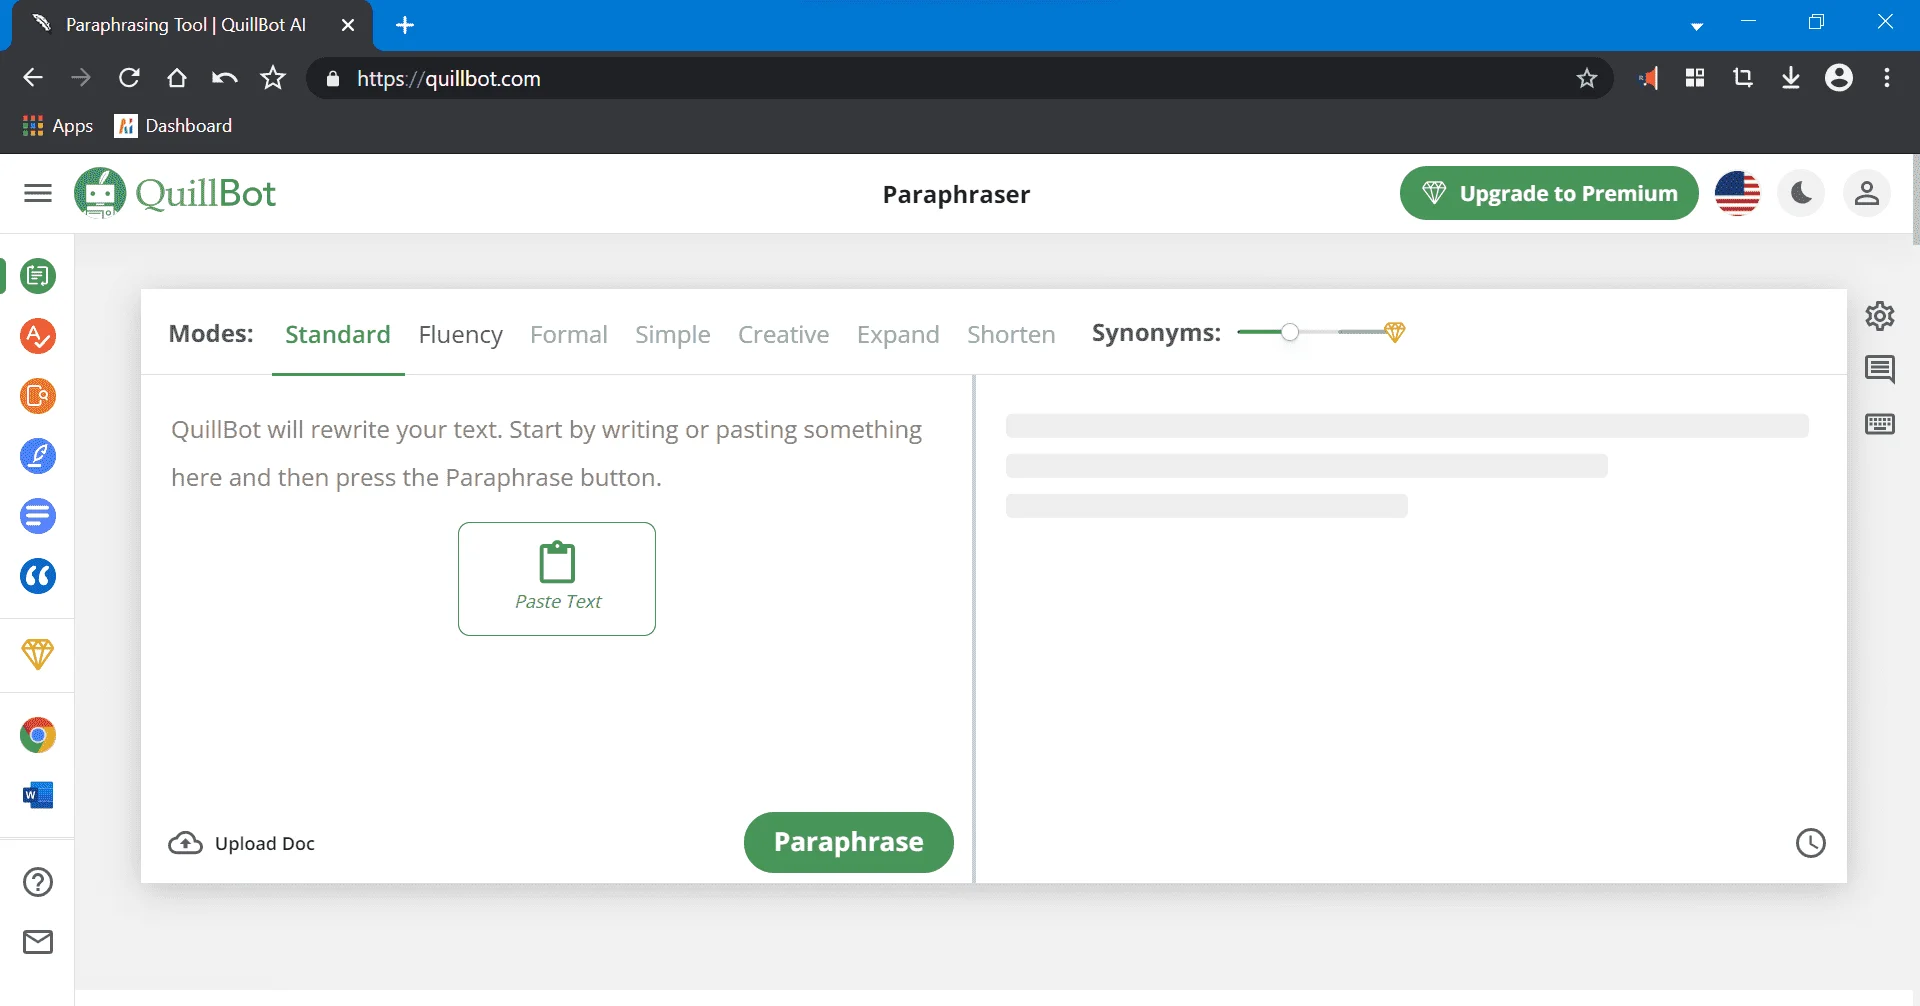Click the browser address bar URL

[448, 78]
